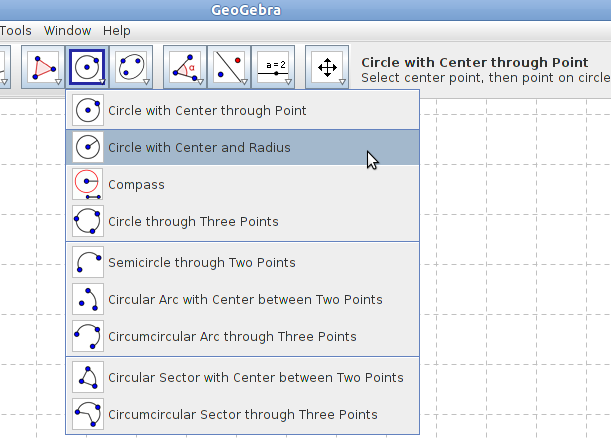Click Circle through Three Points icon
The height and width of the screenshot is (439, 611).
pos(88,221)
